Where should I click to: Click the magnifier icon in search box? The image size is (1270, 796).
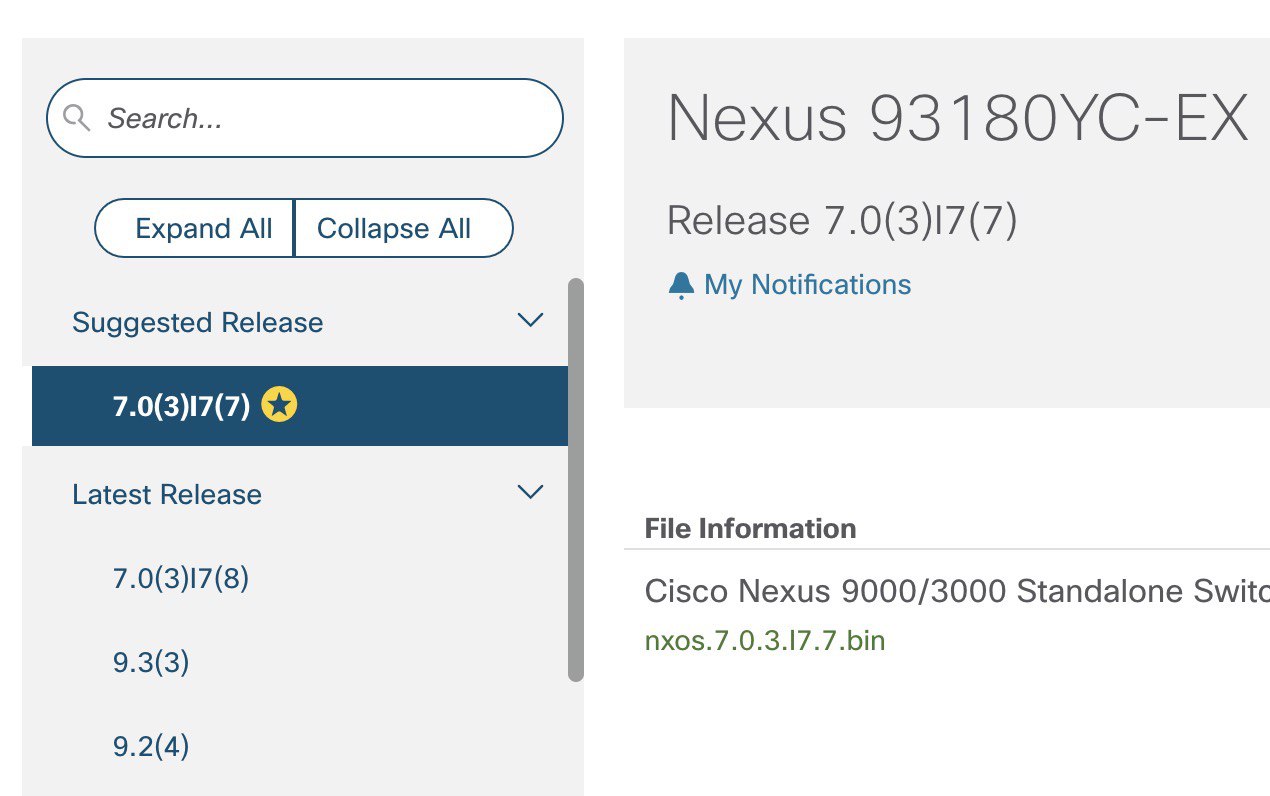coord(76,118)
